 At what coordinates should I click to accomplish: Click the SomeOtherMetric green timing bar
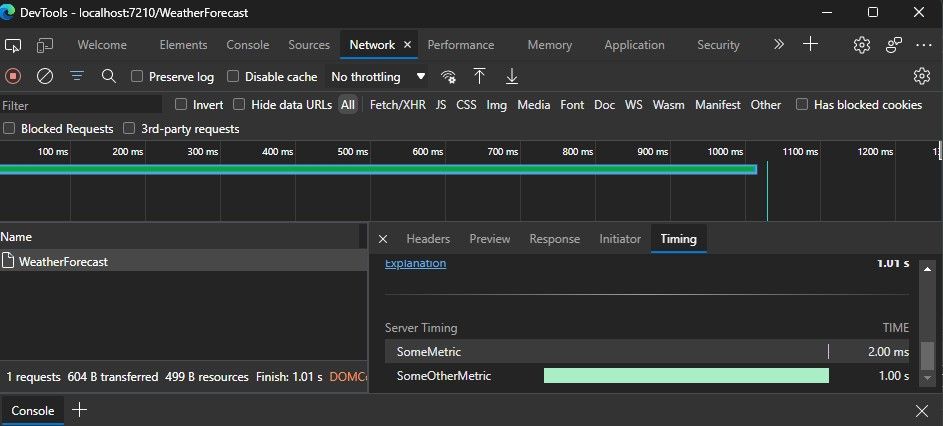pos(686,376)
